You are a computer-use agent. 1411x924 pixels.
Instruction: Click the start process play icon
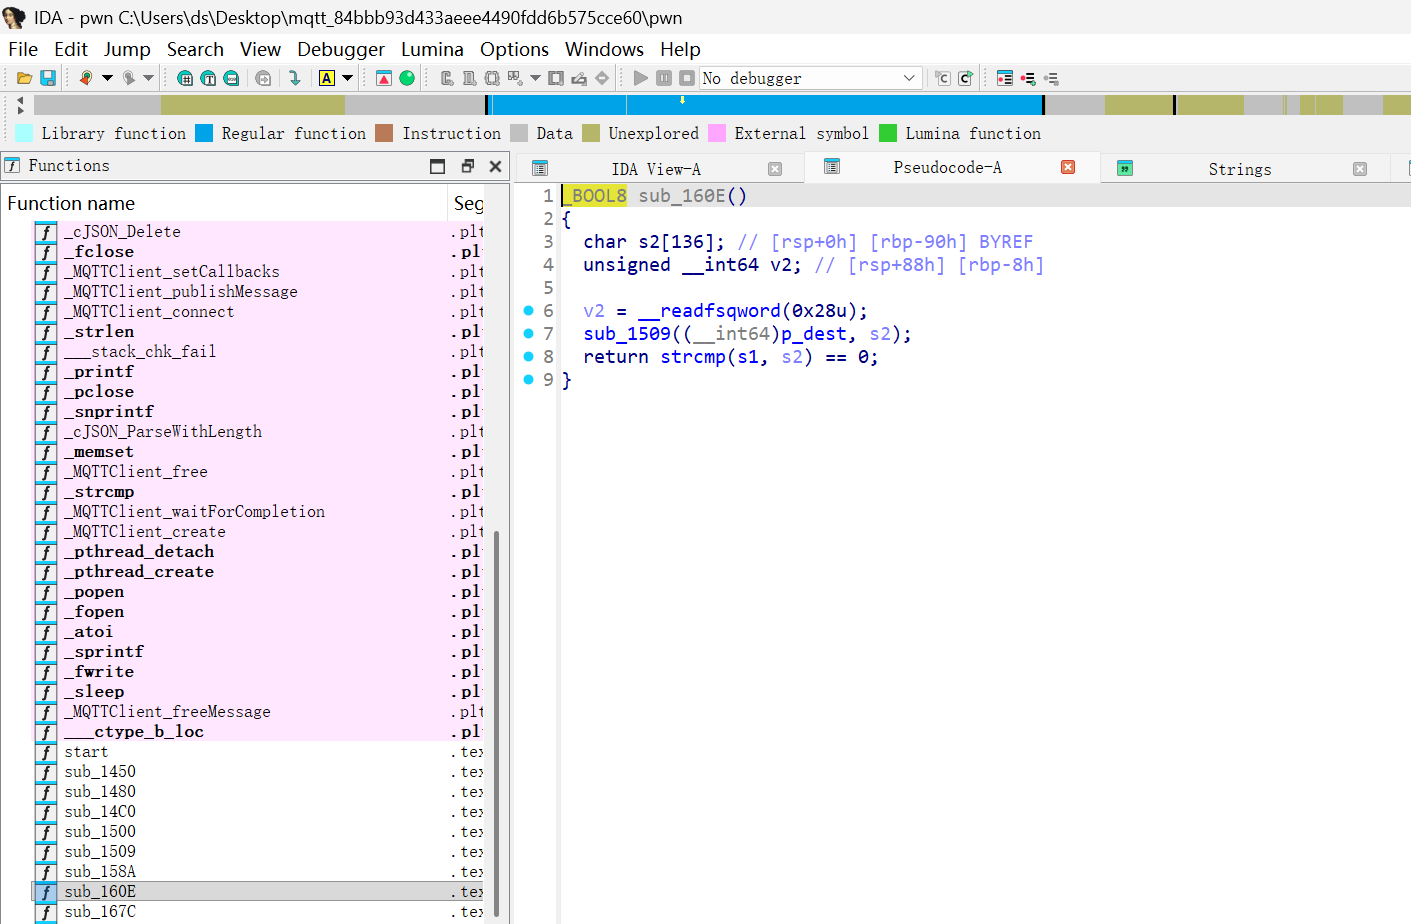(641, 78)
